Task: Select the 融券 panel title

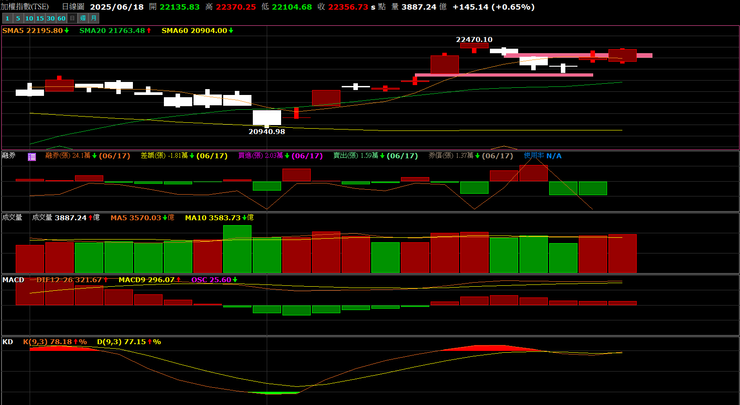Action: [9, 156]
